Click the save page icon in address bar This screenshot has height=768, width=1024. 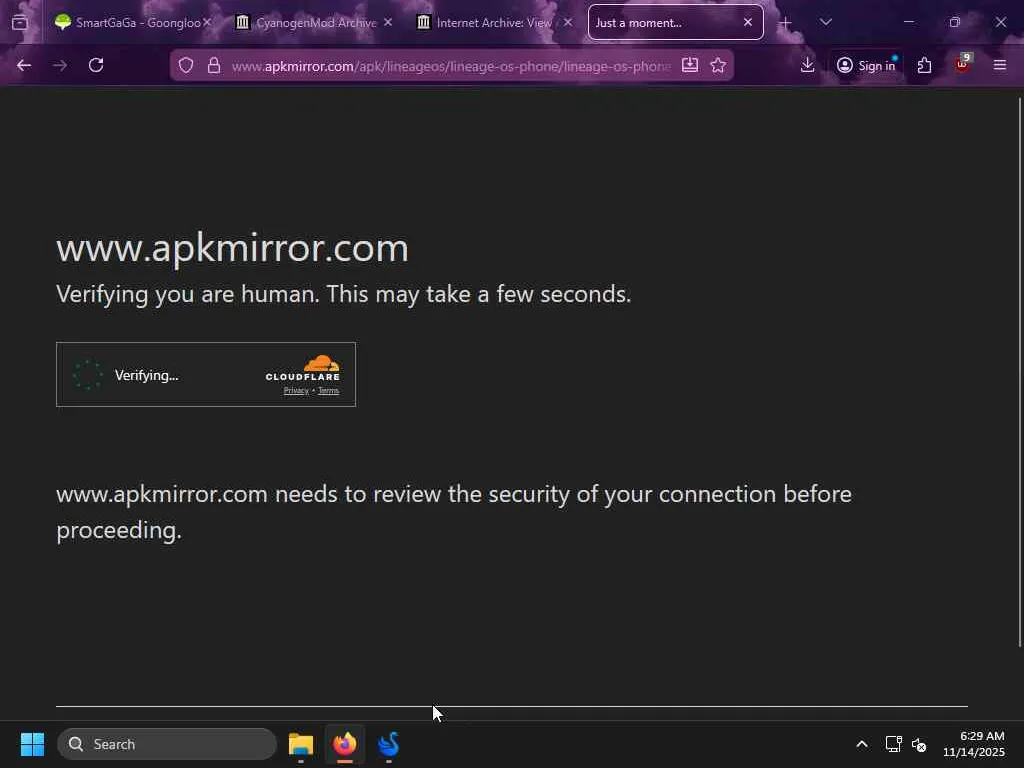click(x=690, y=65)
